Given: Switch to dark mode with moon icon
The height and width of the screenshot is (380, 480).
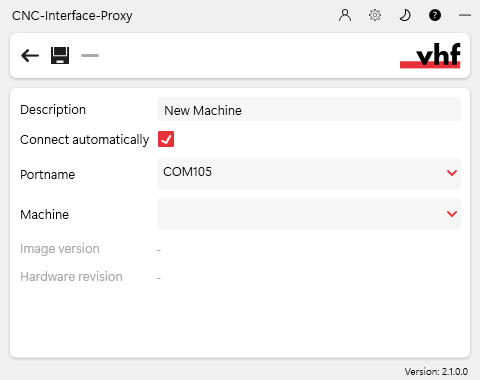Looking at the screenshot, I should tap(405, 15).
